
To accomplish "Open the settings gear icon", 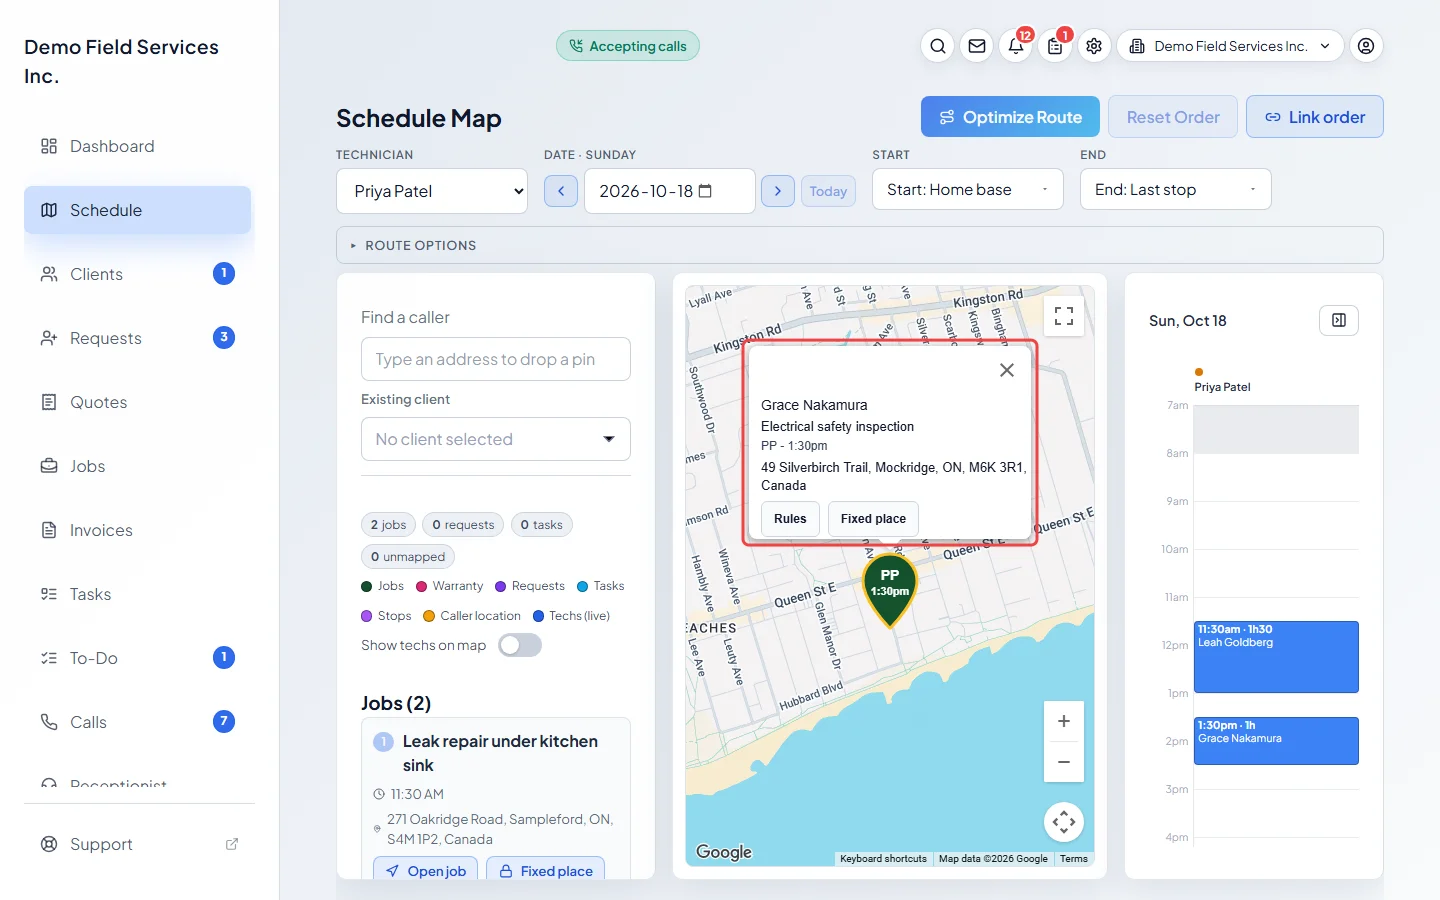I will pyautogui.click(x=1094, y=46).
